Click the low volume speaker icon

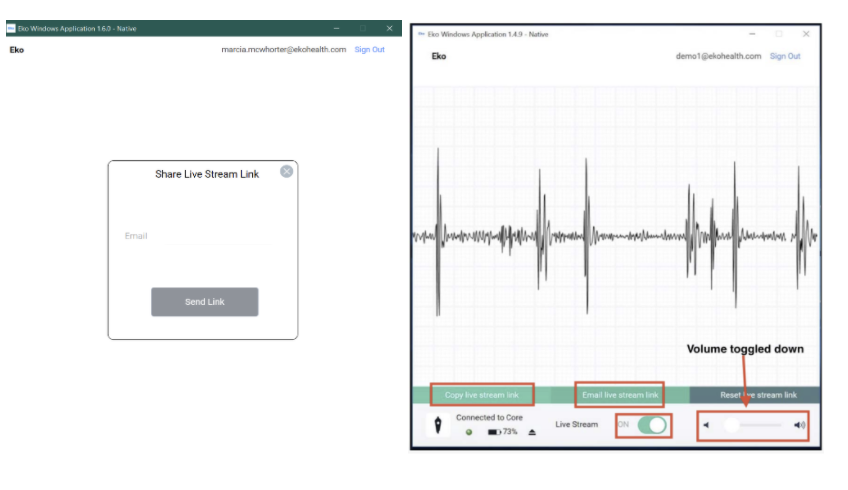click(x=706, y=425)
